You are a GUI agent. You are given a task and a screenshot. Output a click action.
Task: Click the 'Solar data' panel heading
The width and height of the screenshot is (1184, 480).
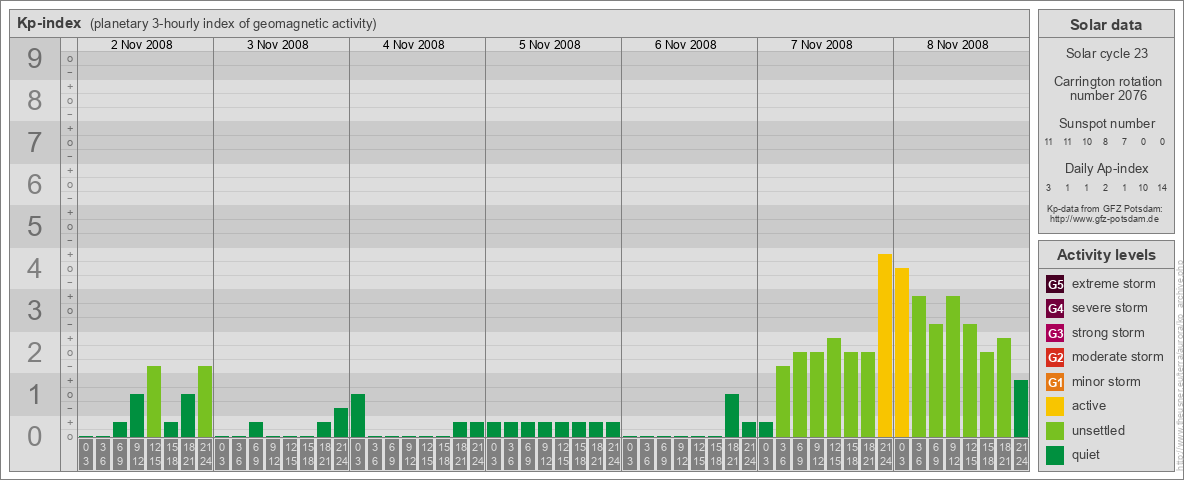click(x=1105, y=25)
